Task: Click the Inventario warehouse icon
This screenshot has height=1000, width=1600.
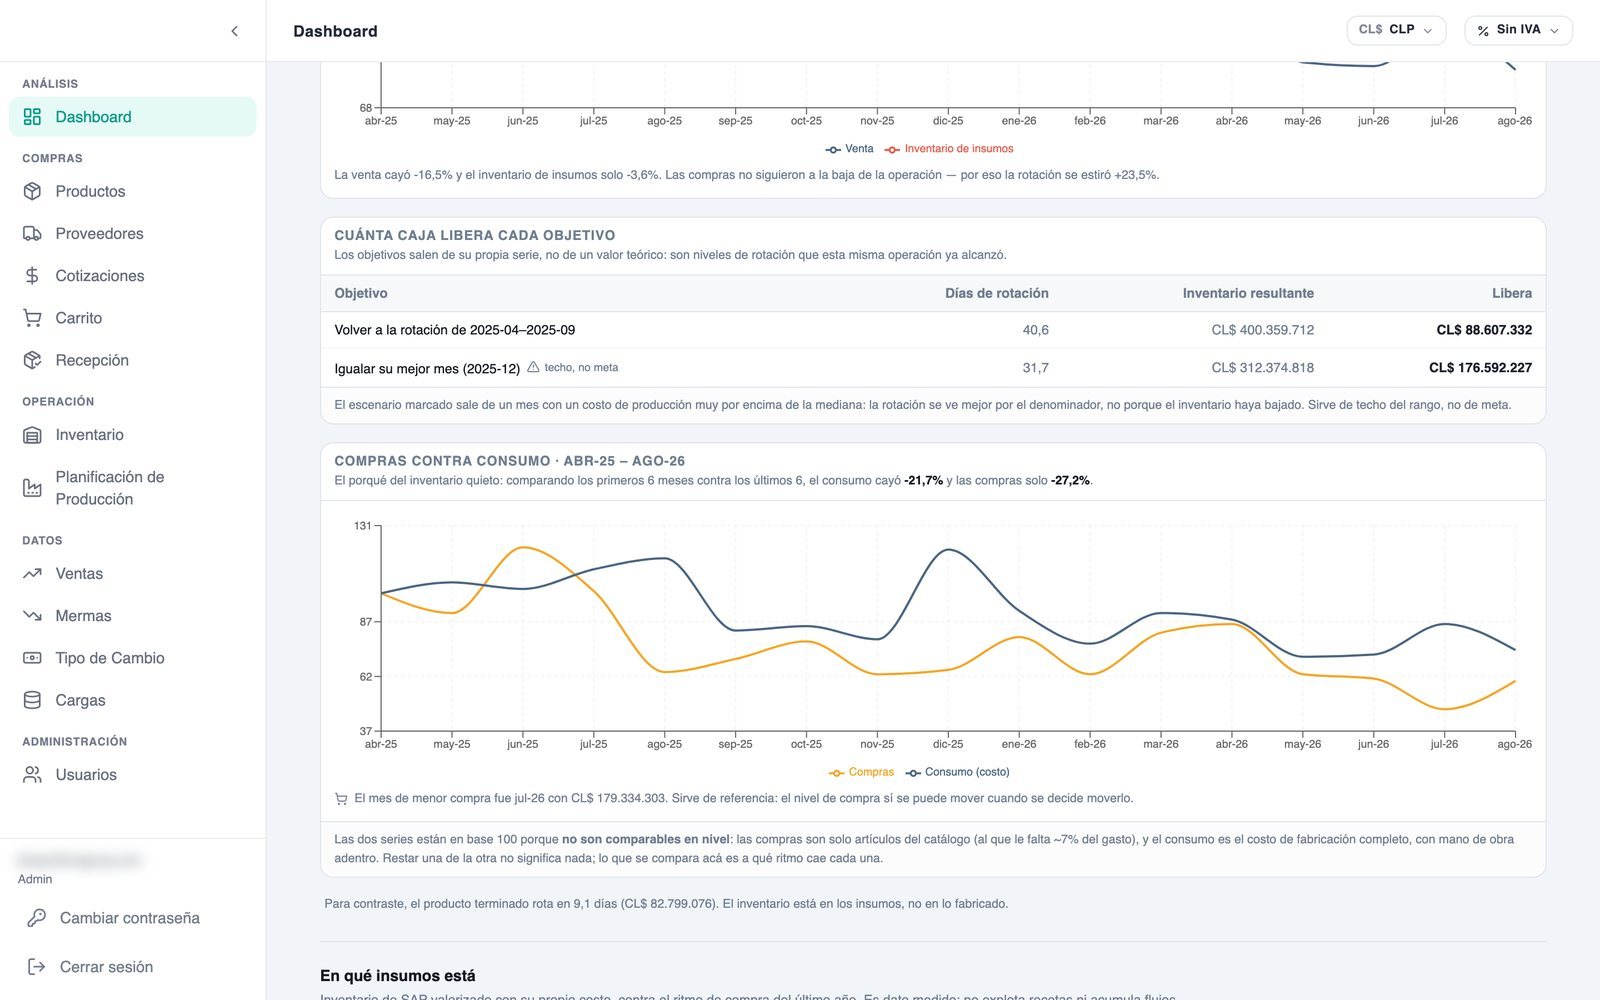Action: pos(32,435)
